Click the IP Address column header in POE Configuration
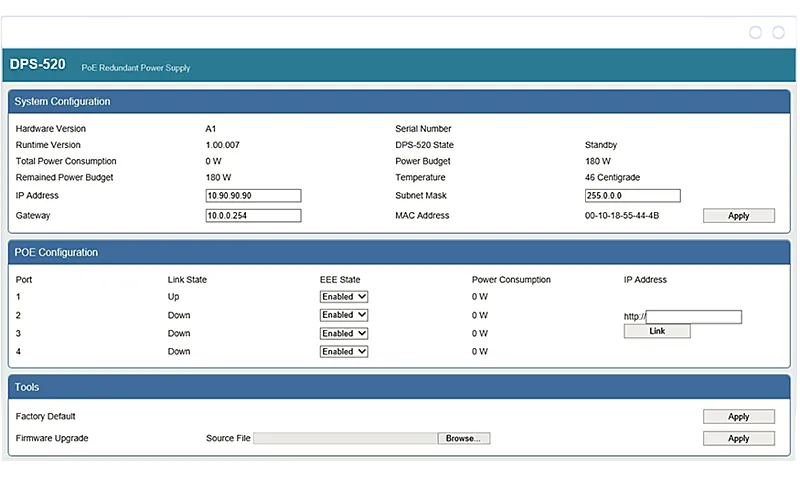Screen dimensions: 800x487 click(x=645, y=280)
